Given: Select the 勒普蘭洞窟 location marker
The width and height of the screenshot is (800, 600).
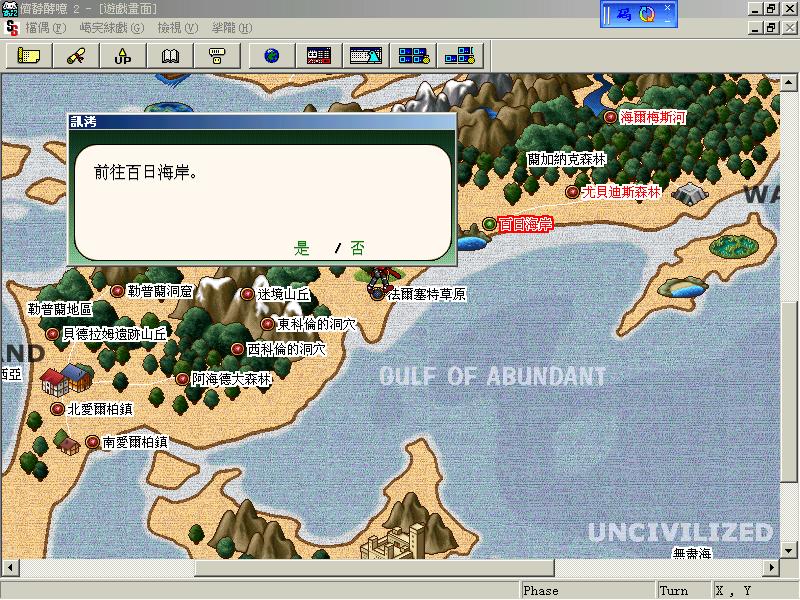Looking at the screenshot, I should (x=117, y=291).
